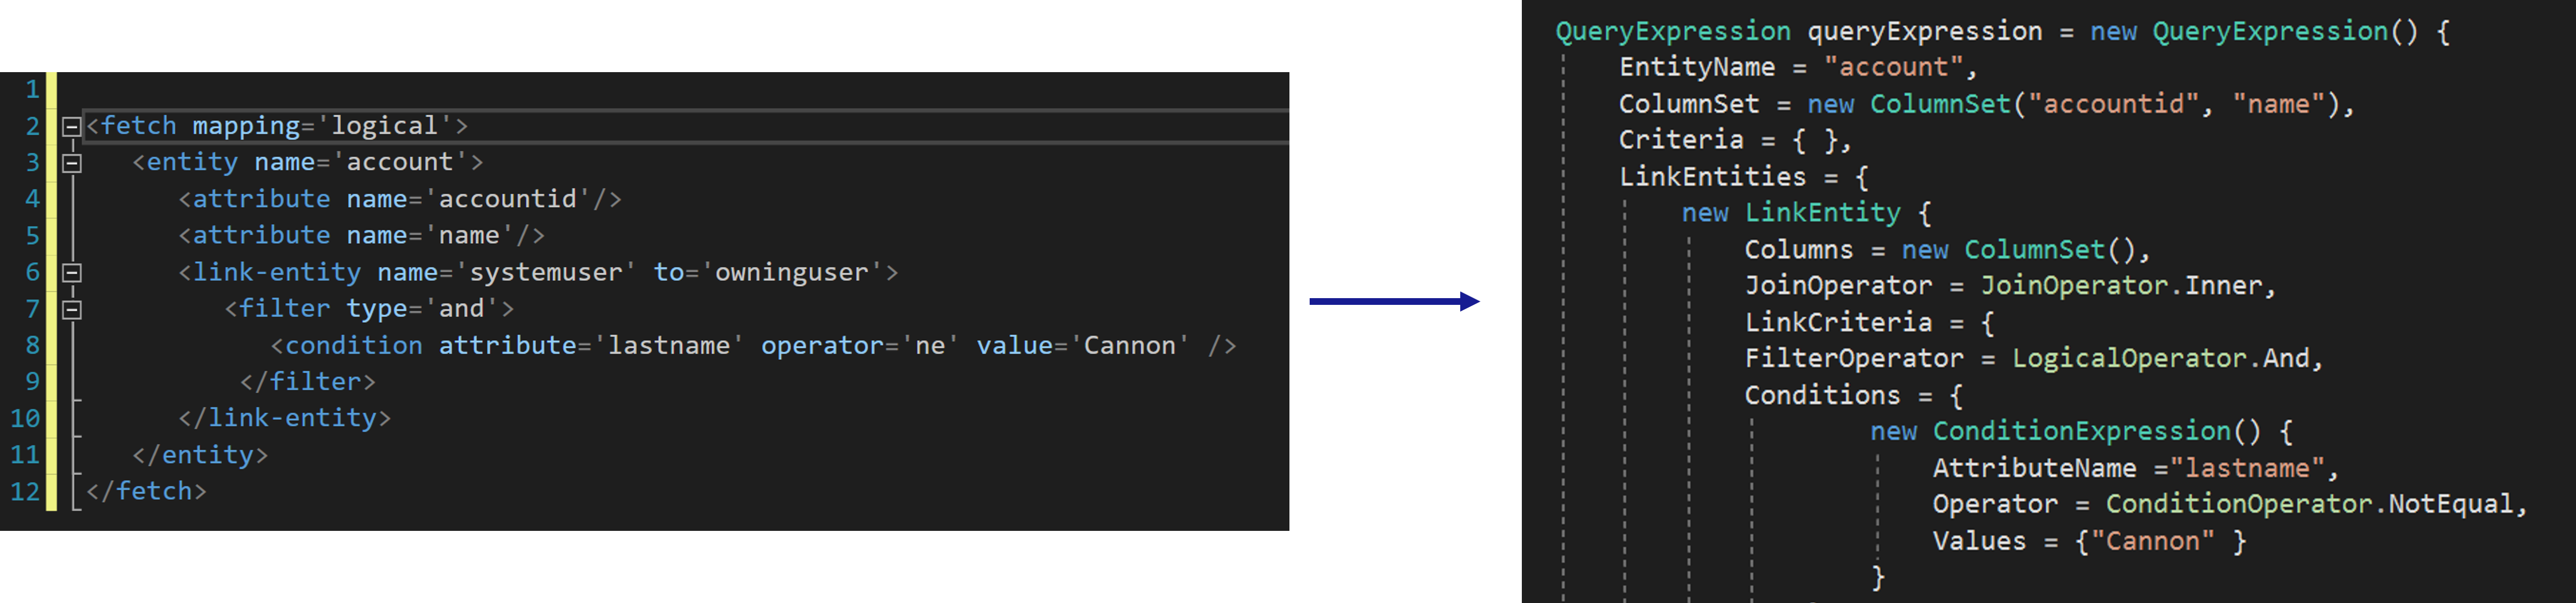Select line number 12 in the gutter
Viewport: 2576px width, 603px height.
(25, 491)
